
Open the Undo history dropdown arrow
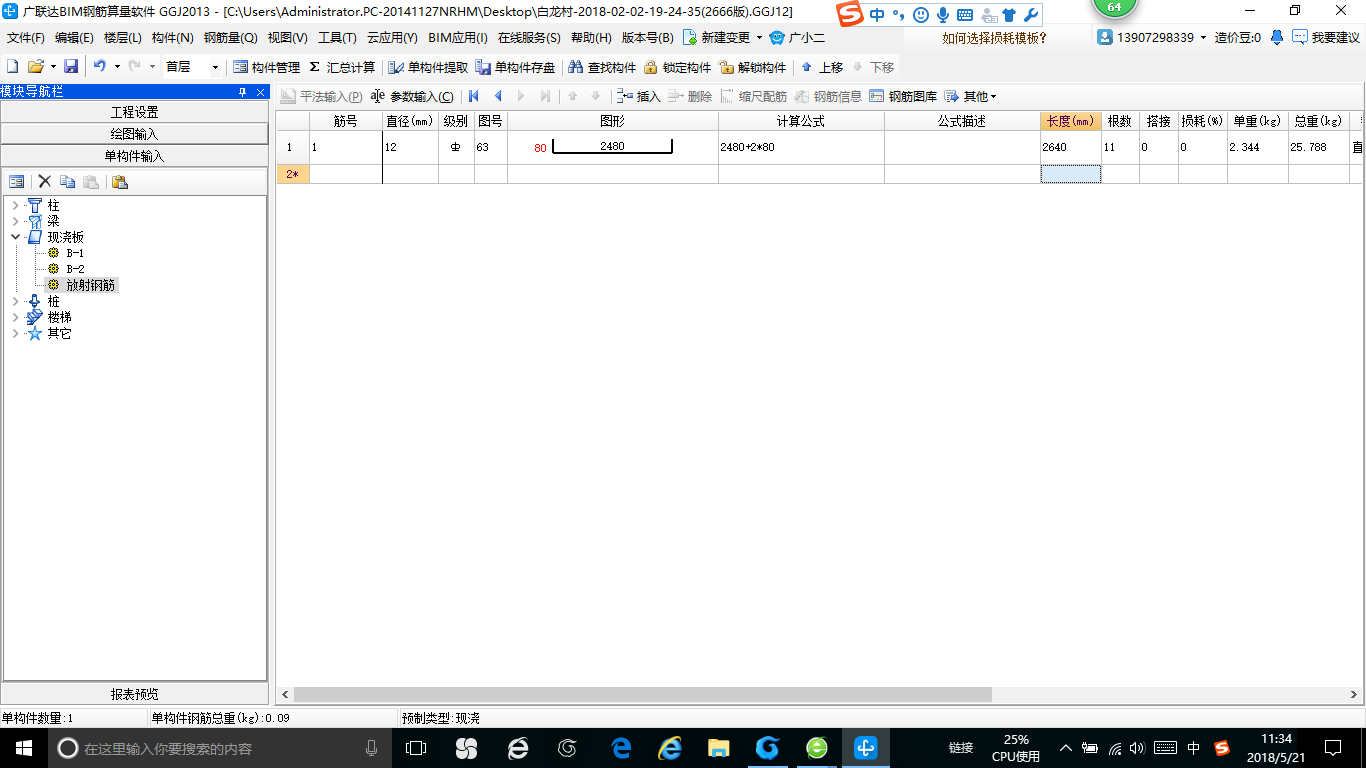[116, 67]
